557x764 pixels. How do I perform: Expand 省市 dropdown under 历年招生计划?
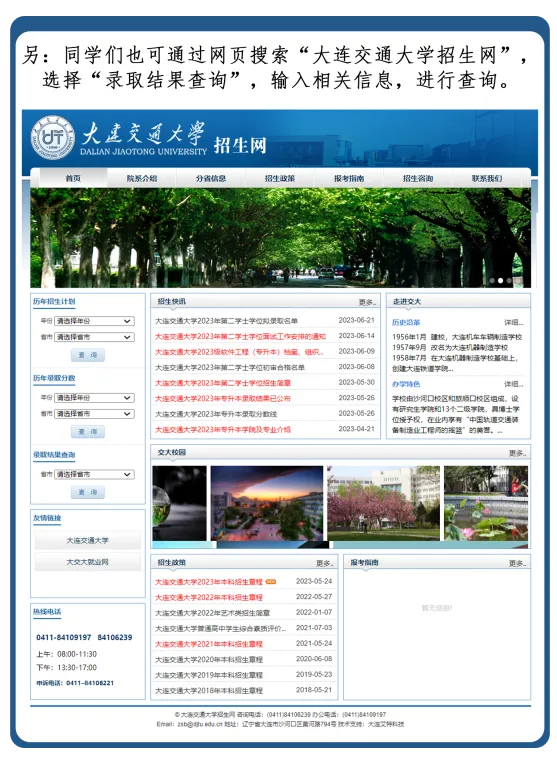click(x=95, y=337)
